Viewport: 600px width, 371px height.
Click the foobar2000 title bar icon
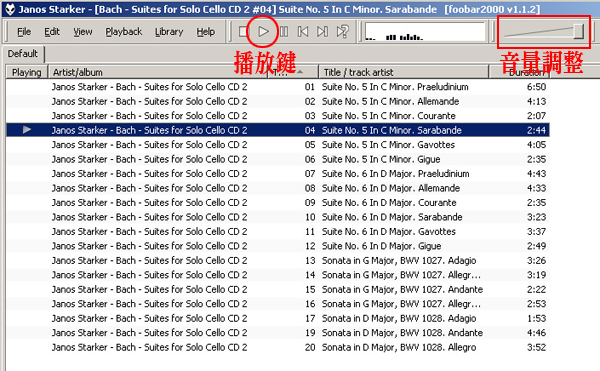pos(10,9)
